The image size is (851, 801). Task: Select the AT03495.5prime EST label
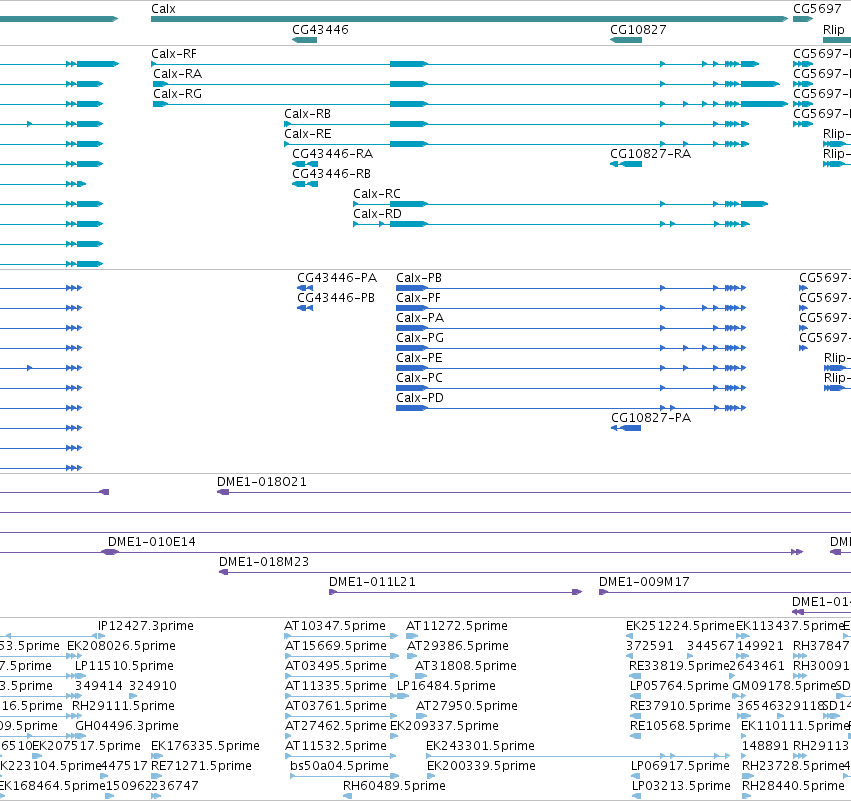coord(335,666)
